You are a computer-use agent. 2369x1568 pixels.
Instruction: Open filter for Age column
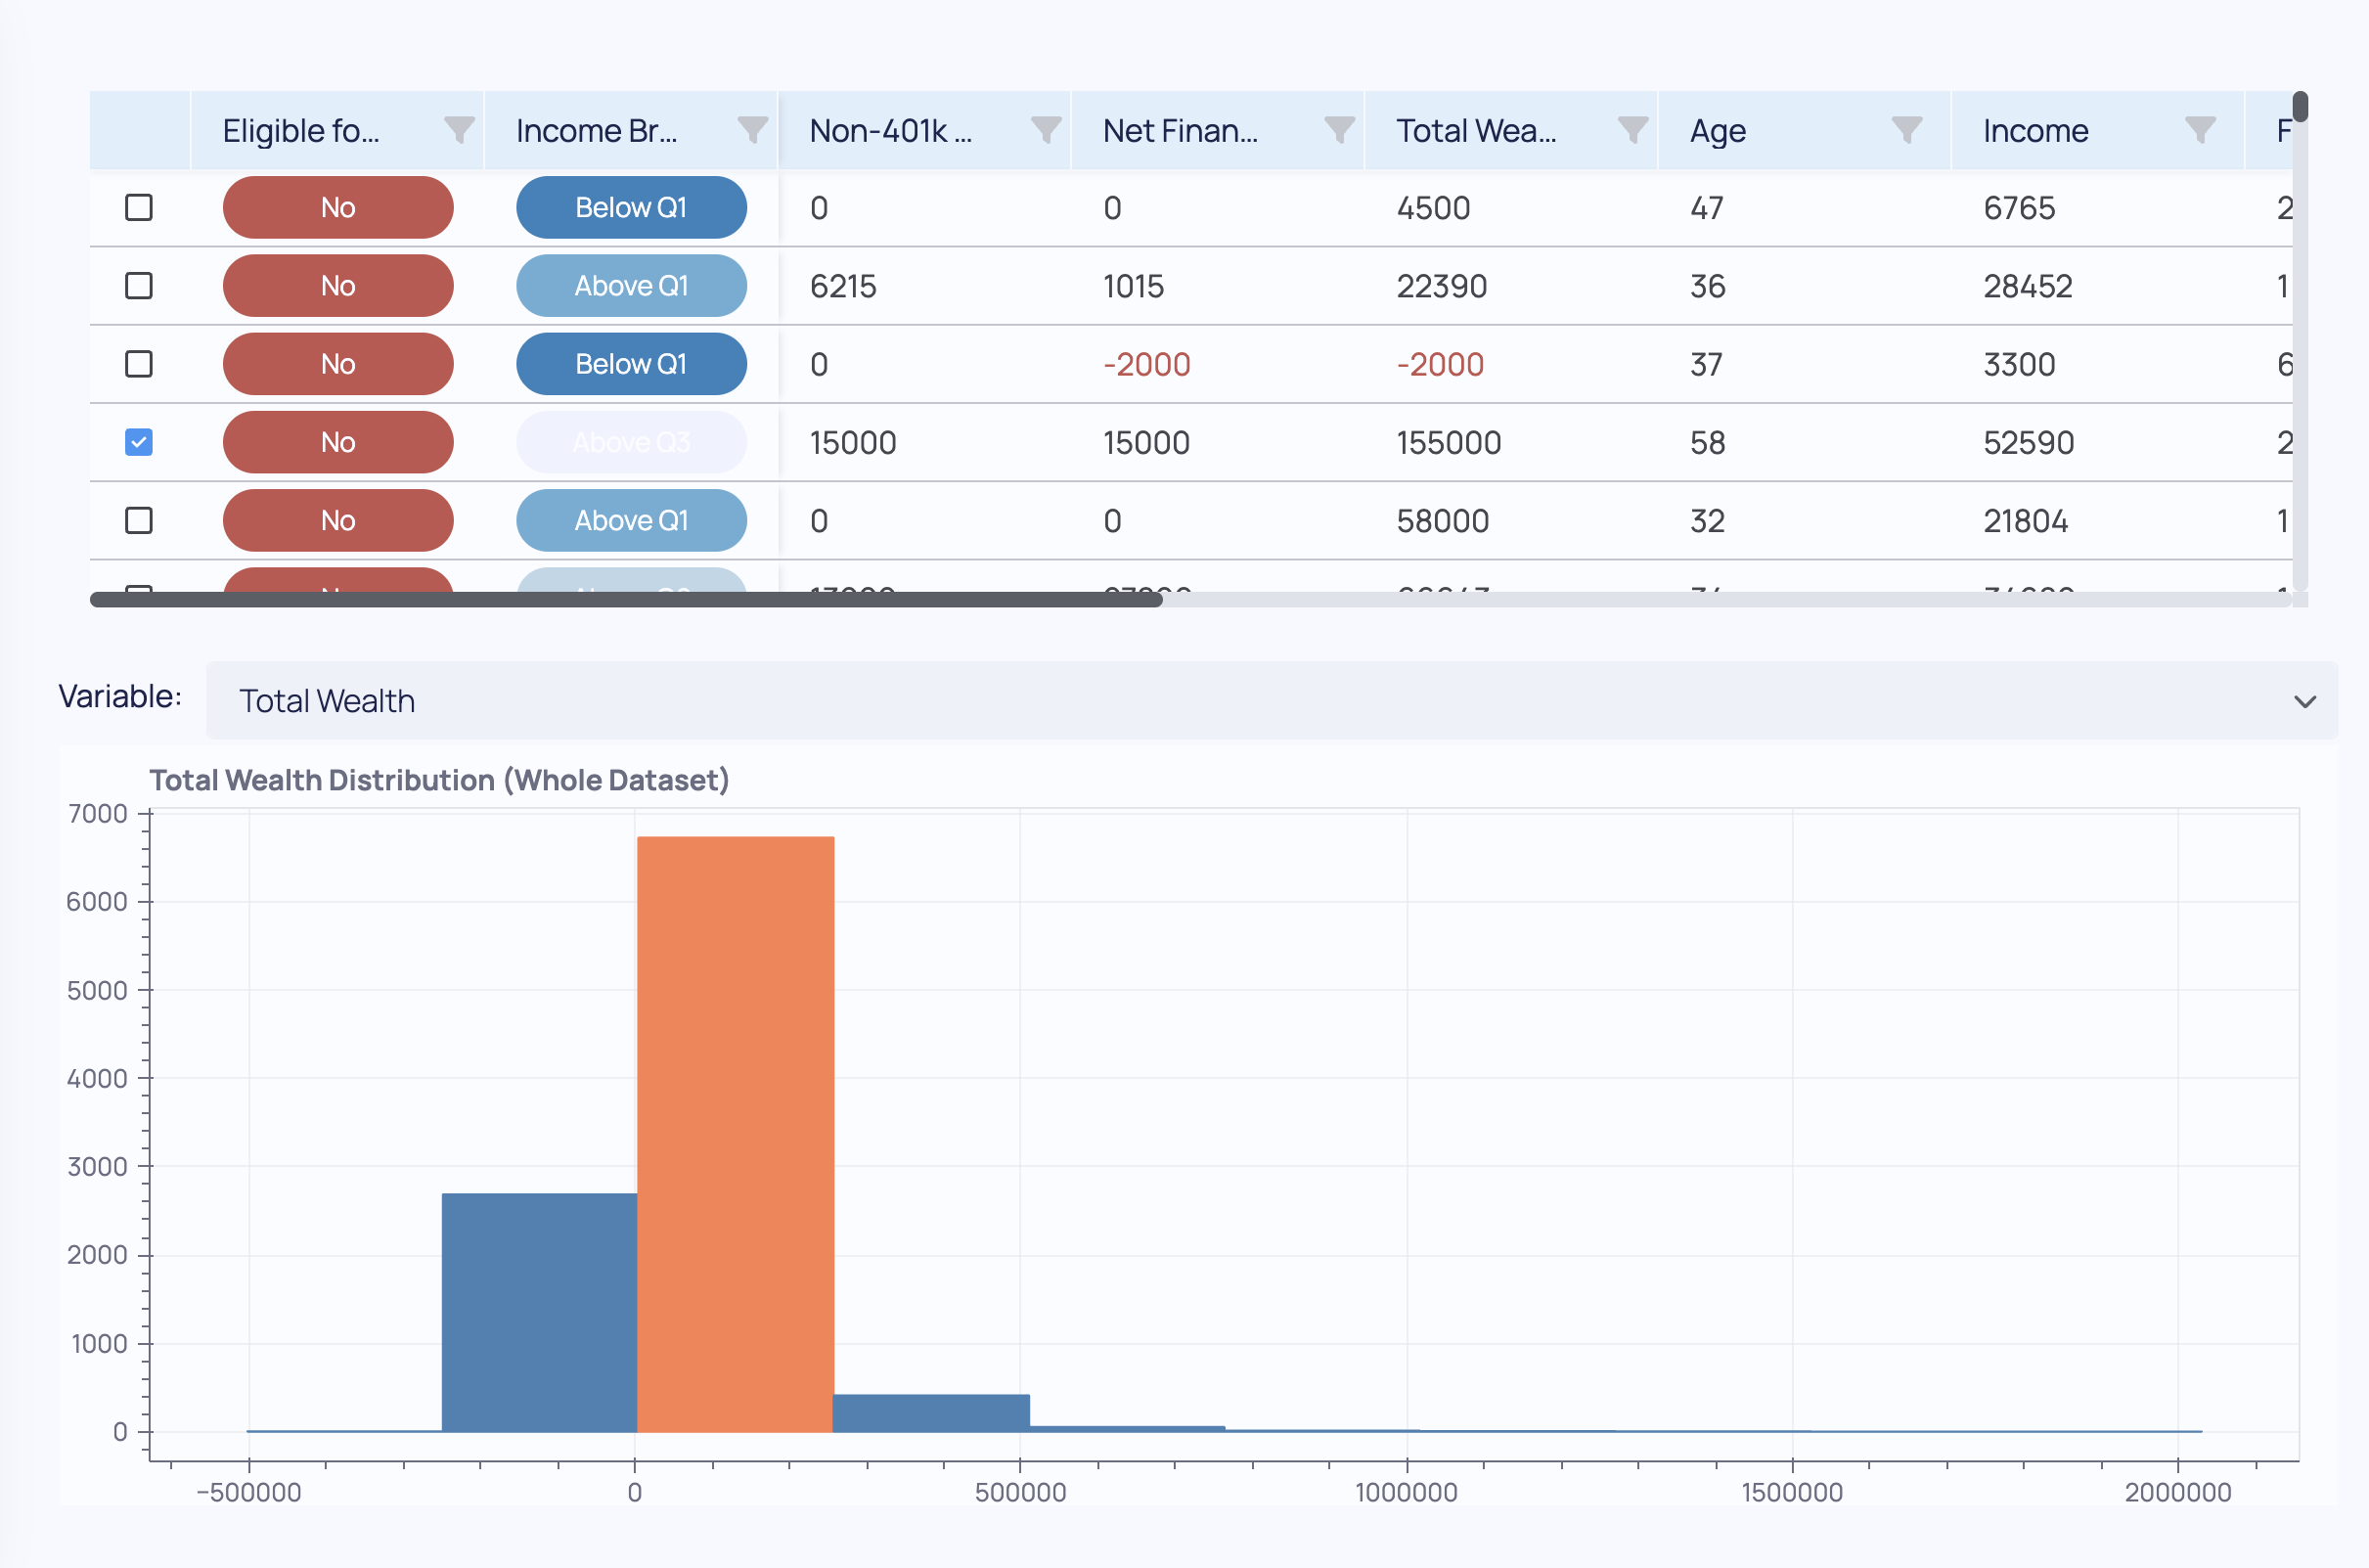1906,130
